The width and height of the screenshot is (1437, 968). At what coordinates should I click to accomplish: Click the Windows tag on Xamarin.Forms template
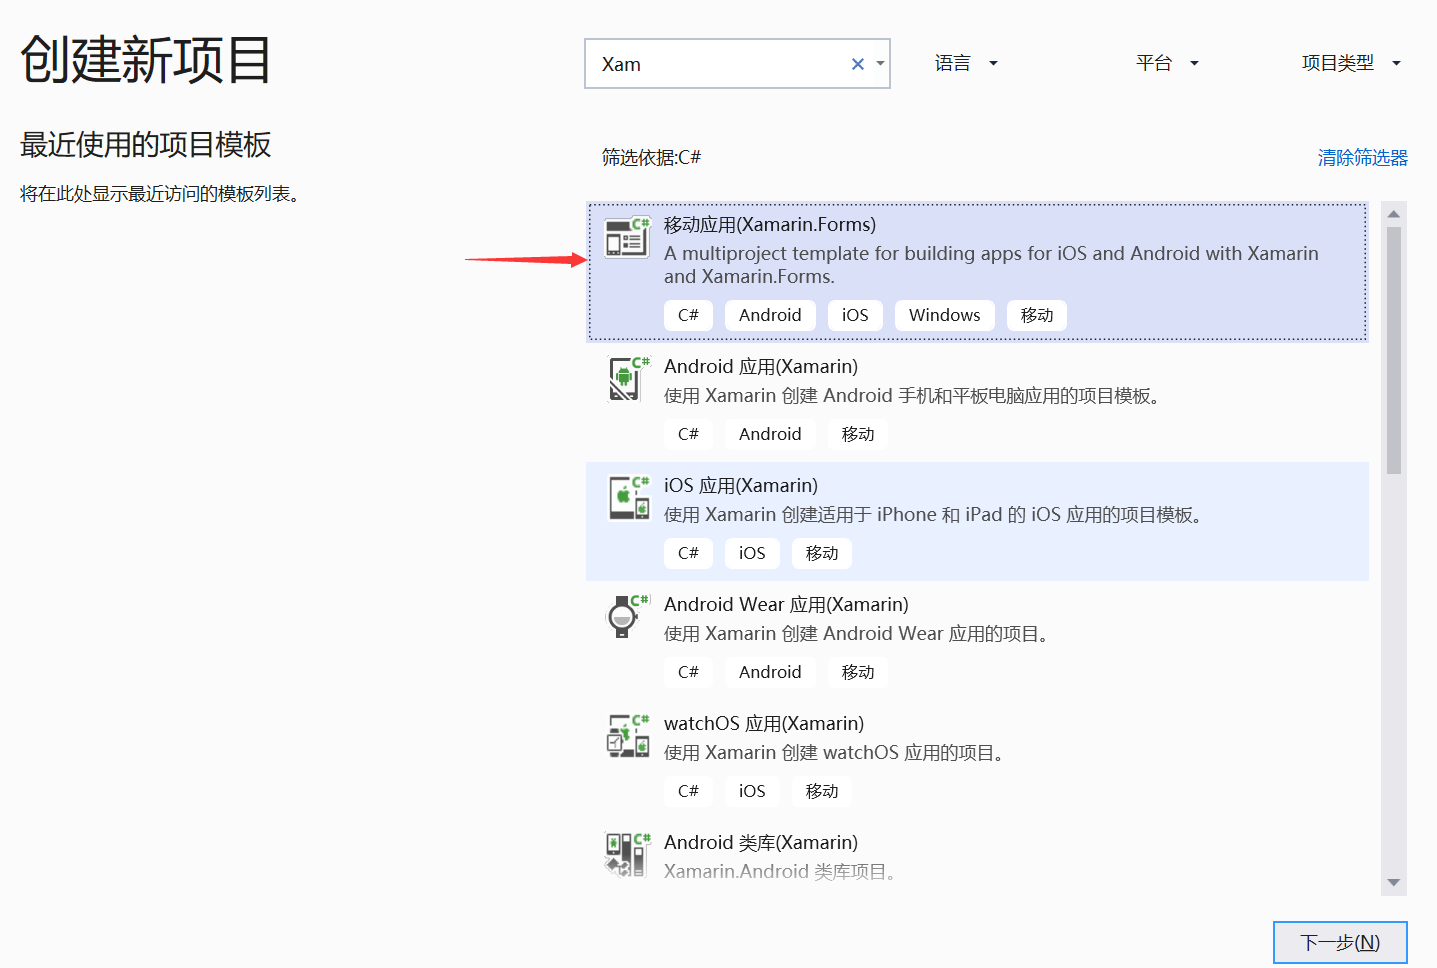tap(945, 315)
